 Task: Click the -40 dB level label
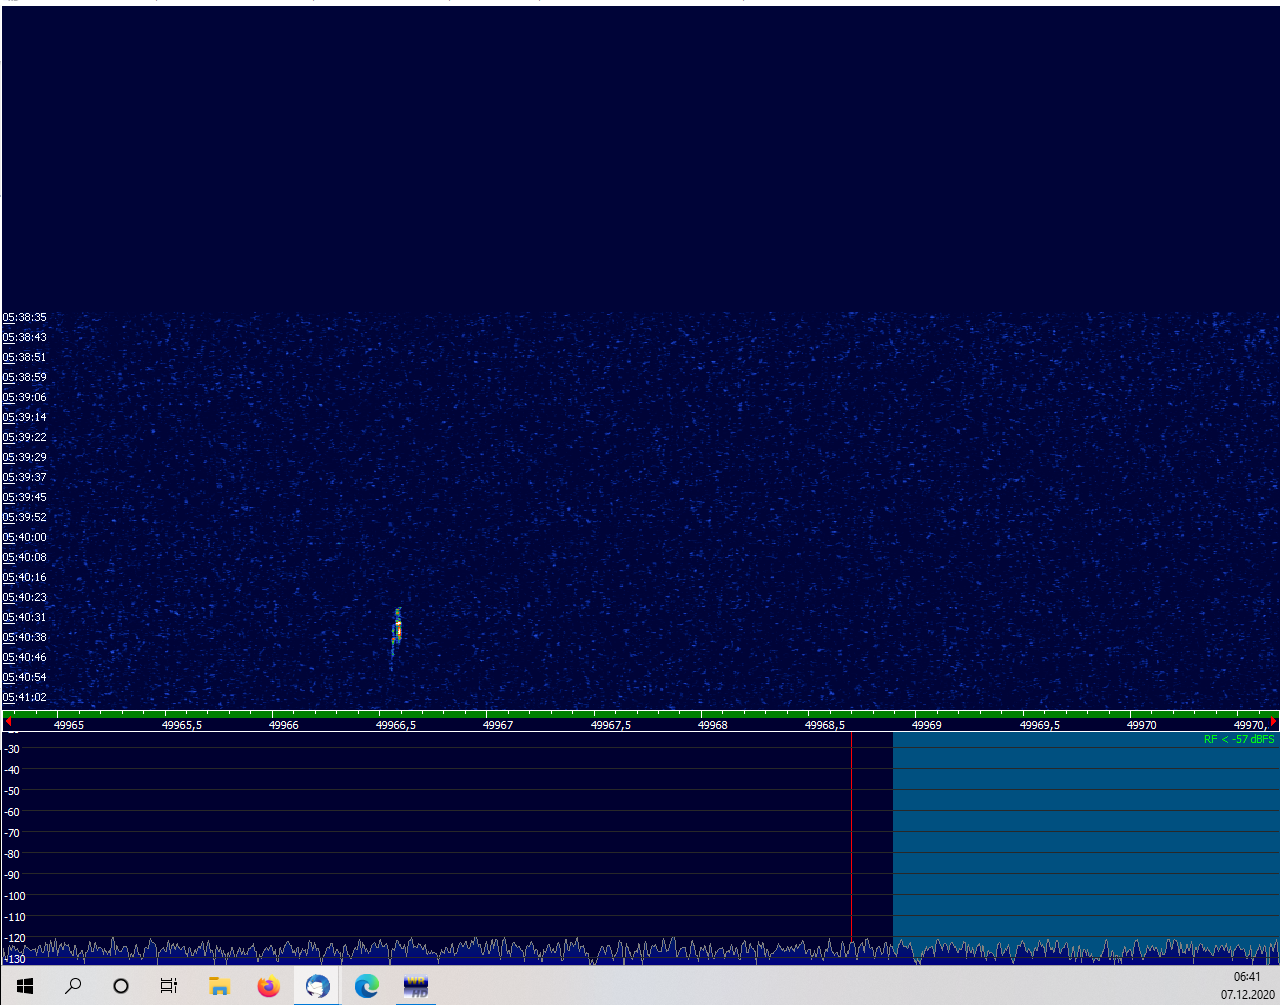[12, 770]
